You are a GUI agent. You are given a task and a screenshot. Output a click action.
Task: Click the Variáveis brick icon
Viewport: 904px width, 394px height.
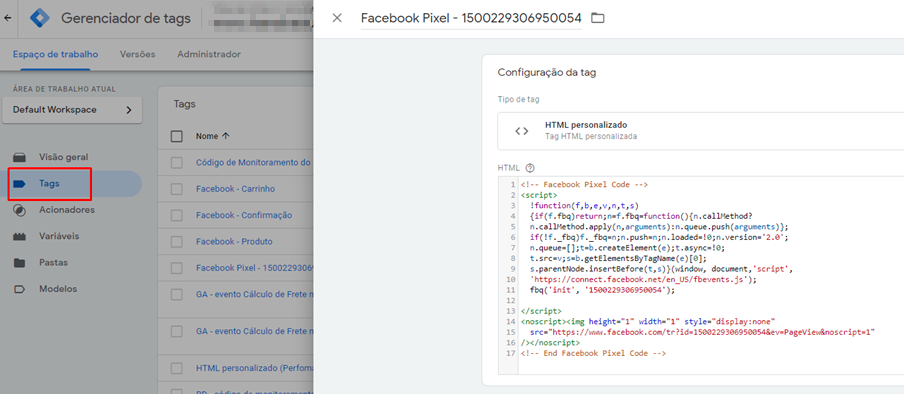(x=20, y=237)
